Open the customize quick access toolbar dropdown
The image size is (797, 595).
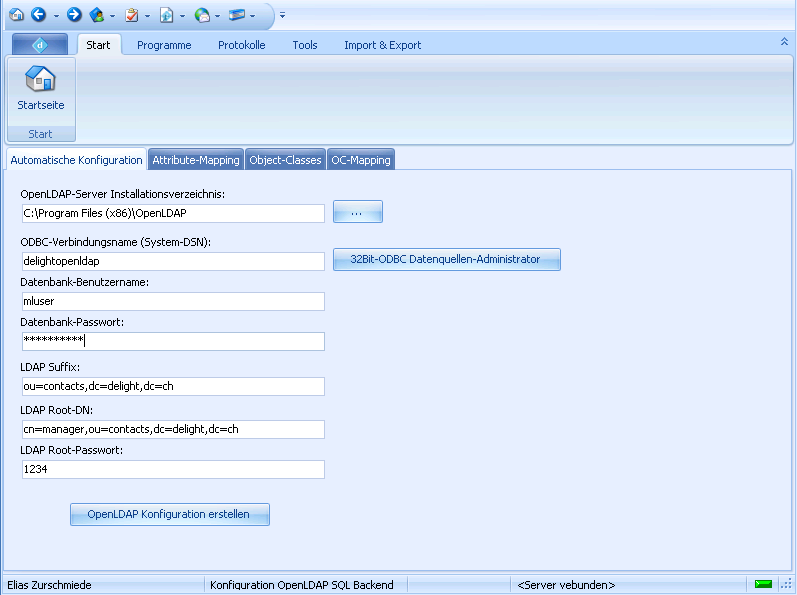tap(282, 15)
